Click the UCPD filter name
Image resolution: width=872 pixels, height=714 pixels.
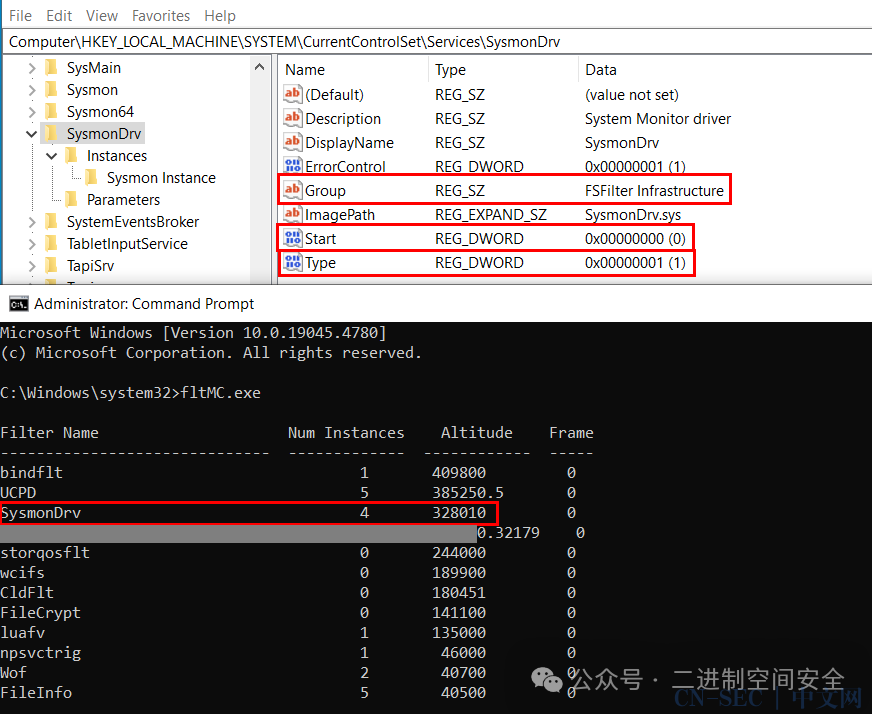click(x=18, y=493)
